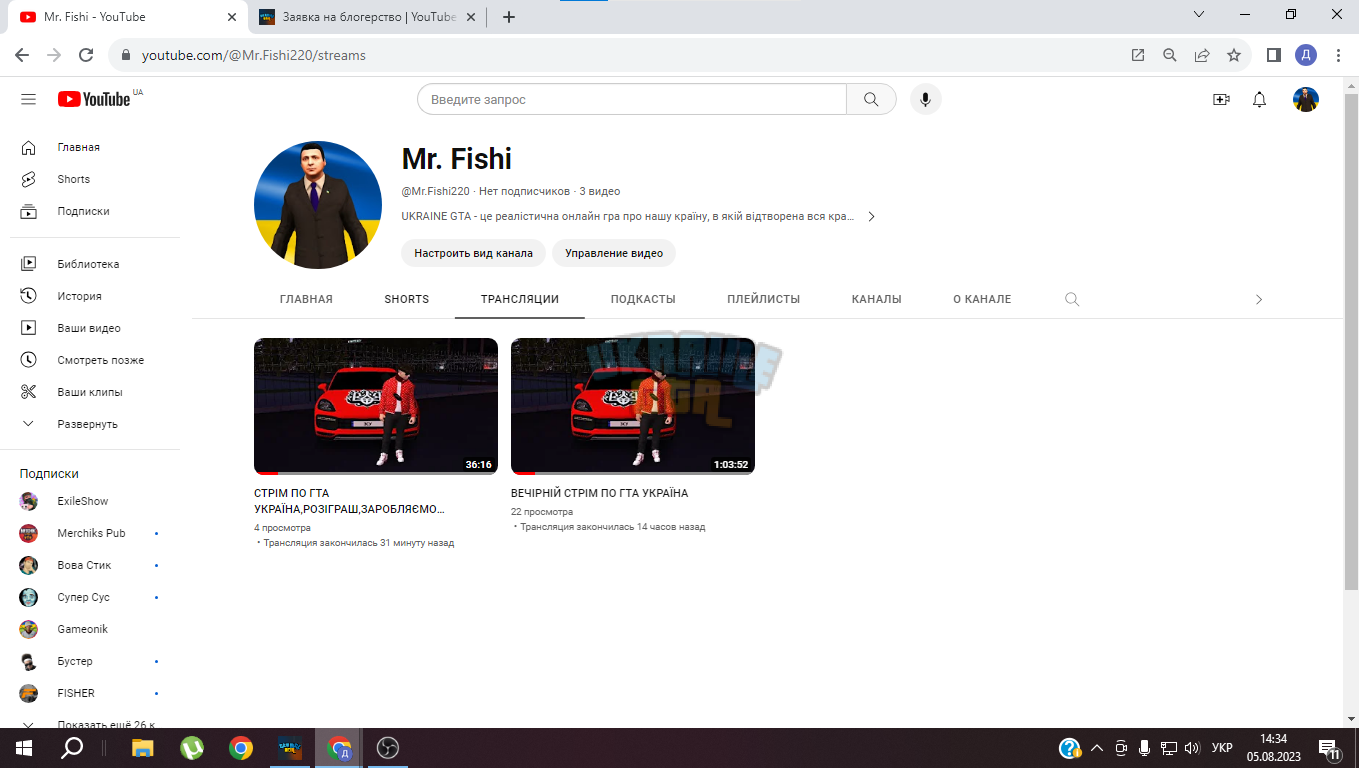Screen dimensions: 1359x768
Task: Expand the channel description arrow
Action: pos(871,217)
